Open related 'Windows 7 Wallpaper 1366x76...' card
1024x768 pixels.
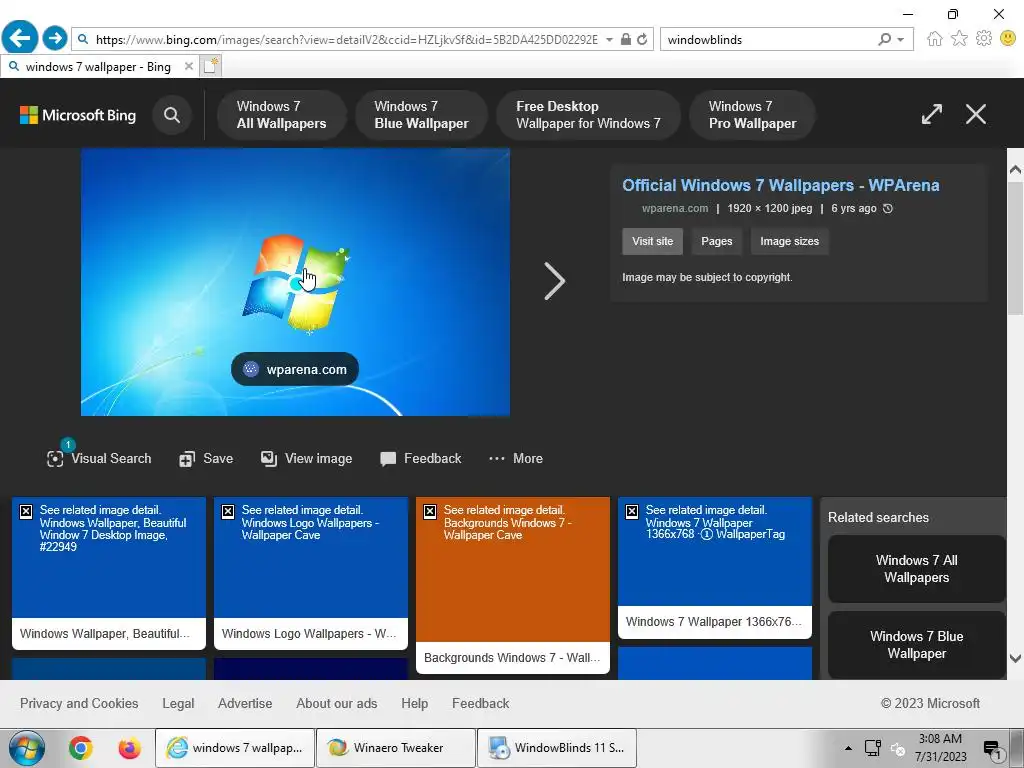point(715,568)
